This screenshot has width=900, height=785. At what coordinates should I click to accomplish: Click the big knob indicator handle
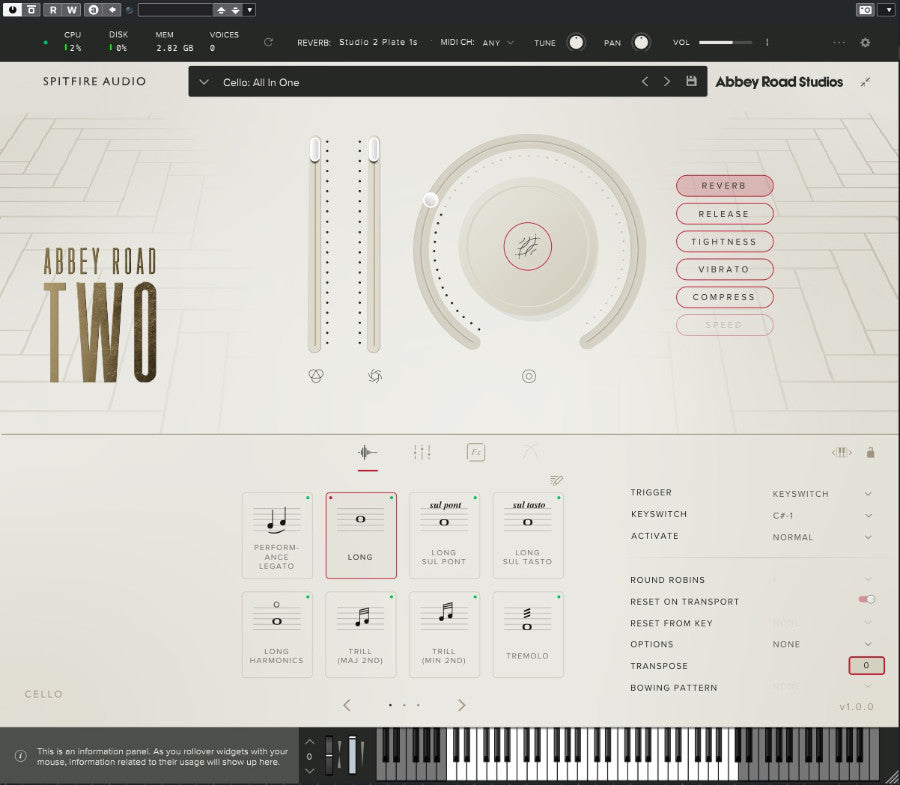430,200
